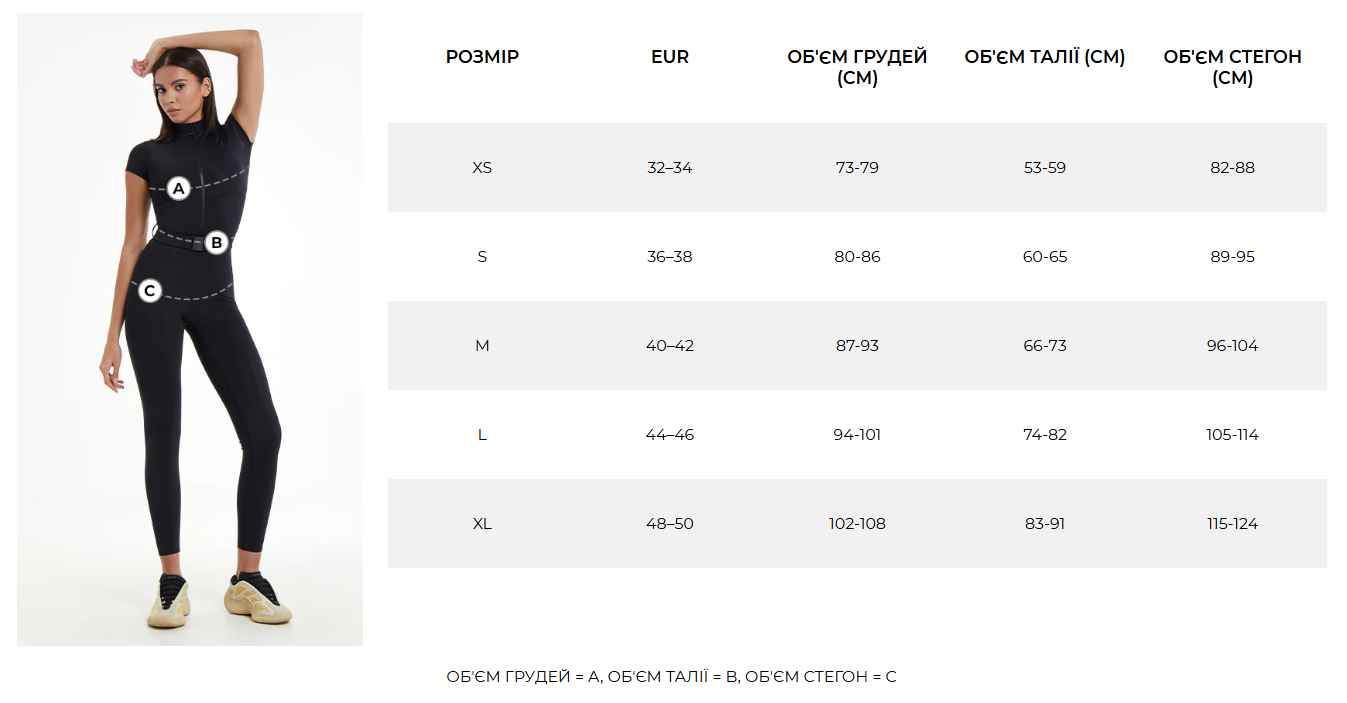Click the B waist marker on the model

click(x=217, y=242)
